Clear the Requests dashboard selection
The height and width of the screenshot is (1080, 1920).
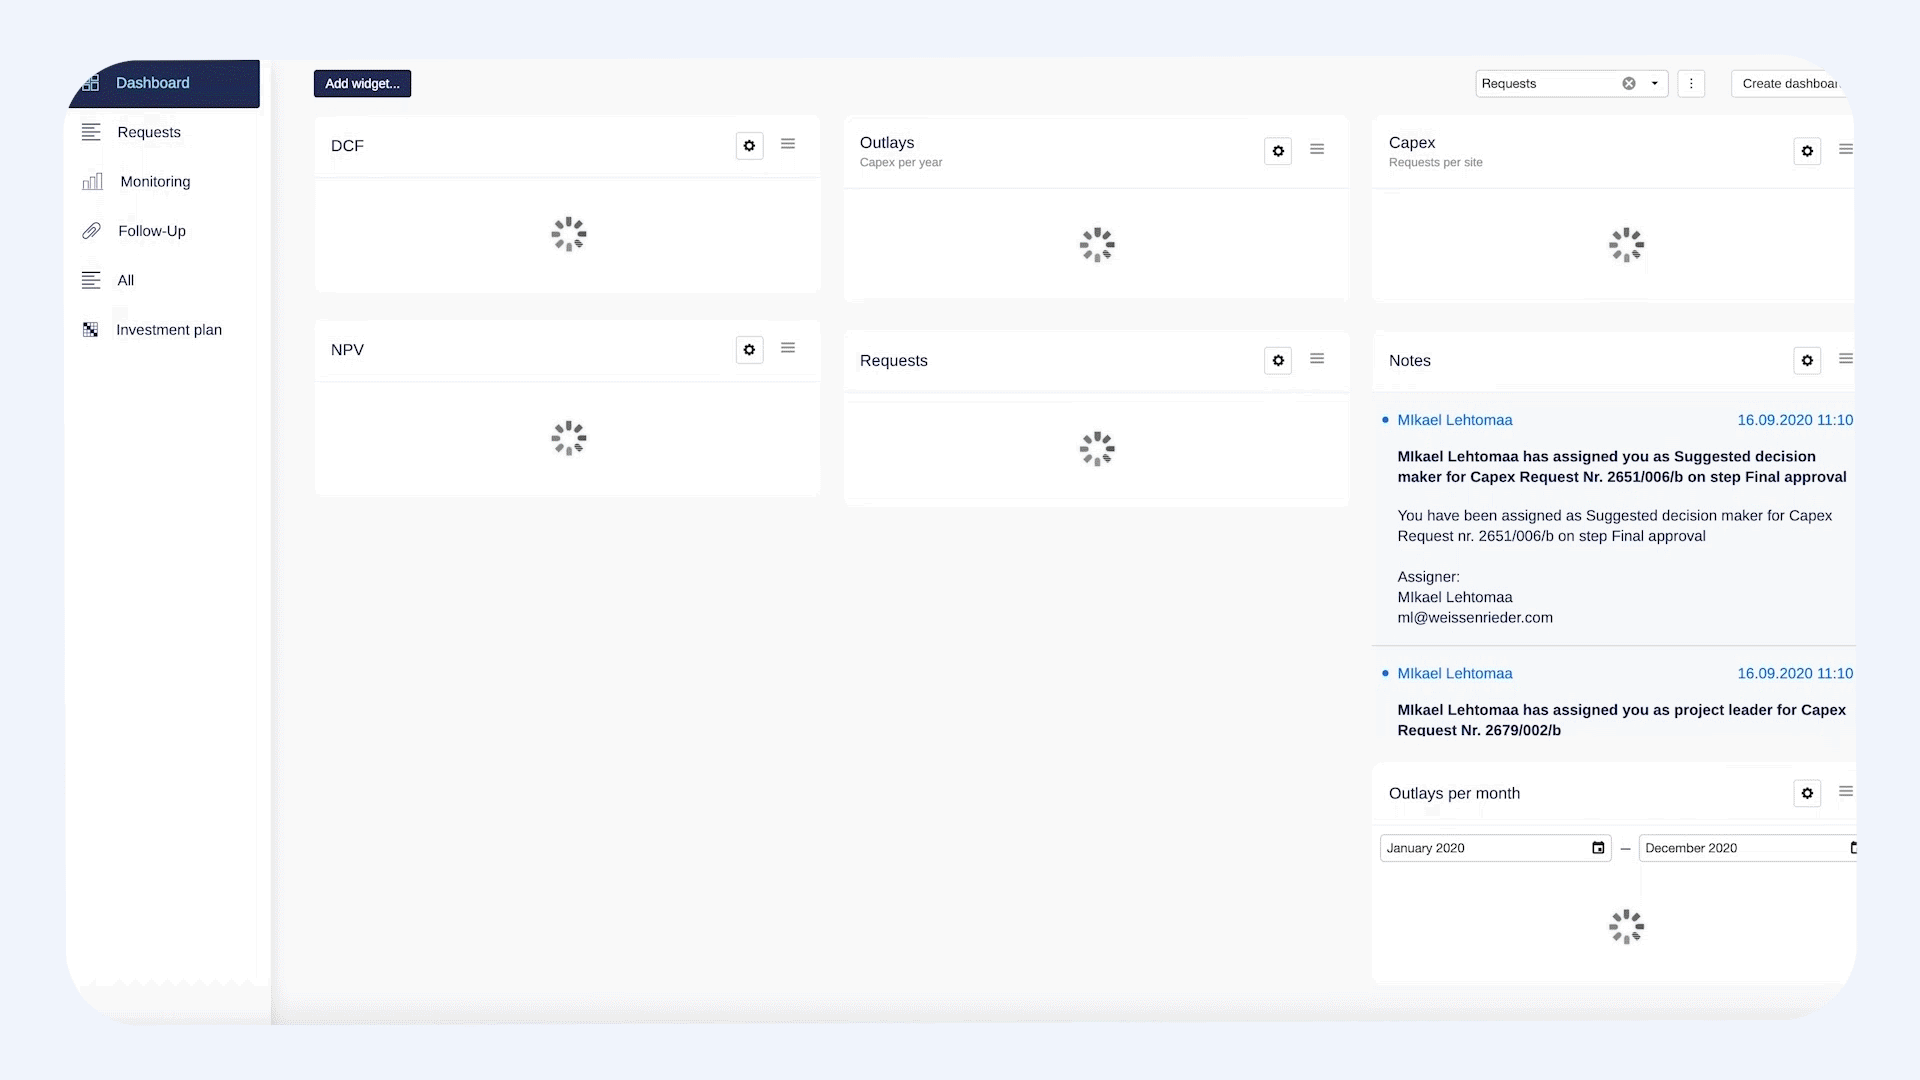coord(1629,84)
